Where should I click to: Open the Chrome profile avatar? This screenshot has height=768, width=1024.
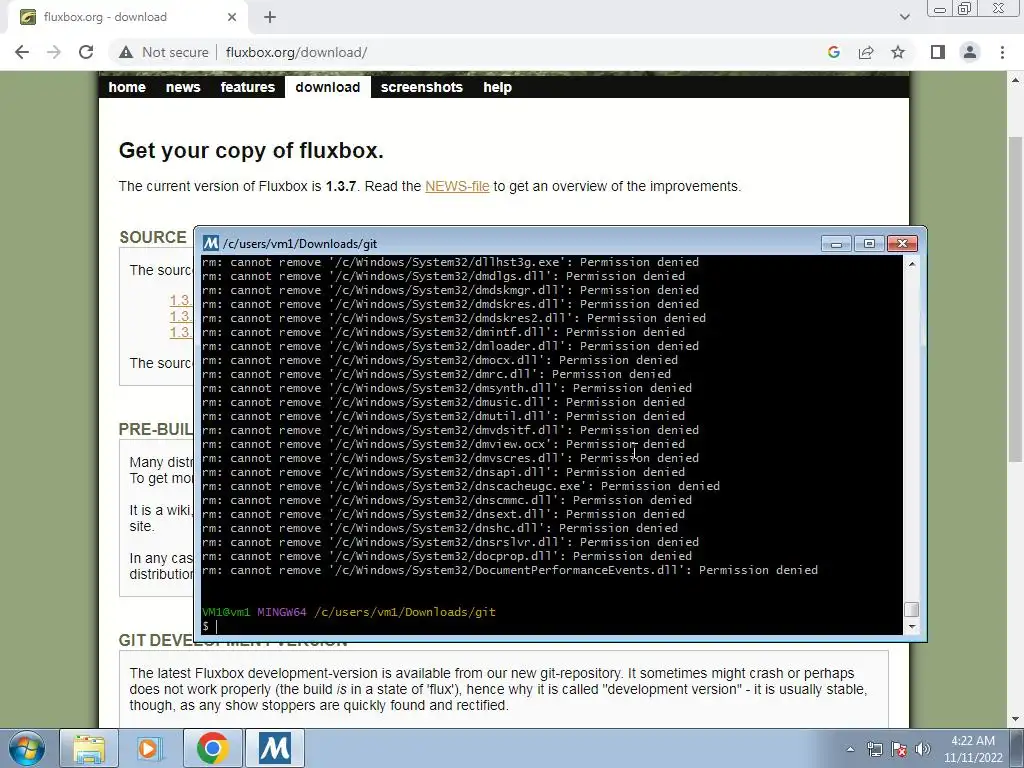[x=970, y=52]
